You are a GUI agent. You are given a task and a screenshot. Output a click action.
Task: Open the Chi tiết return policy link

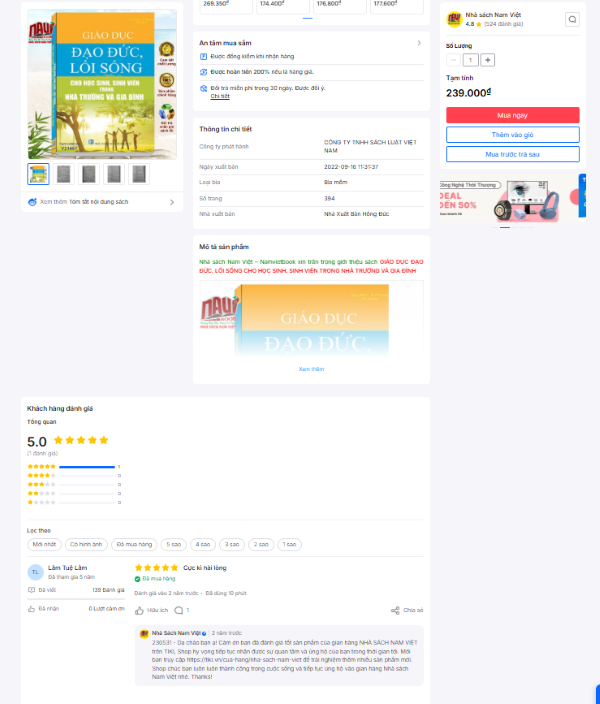[220, 96]
